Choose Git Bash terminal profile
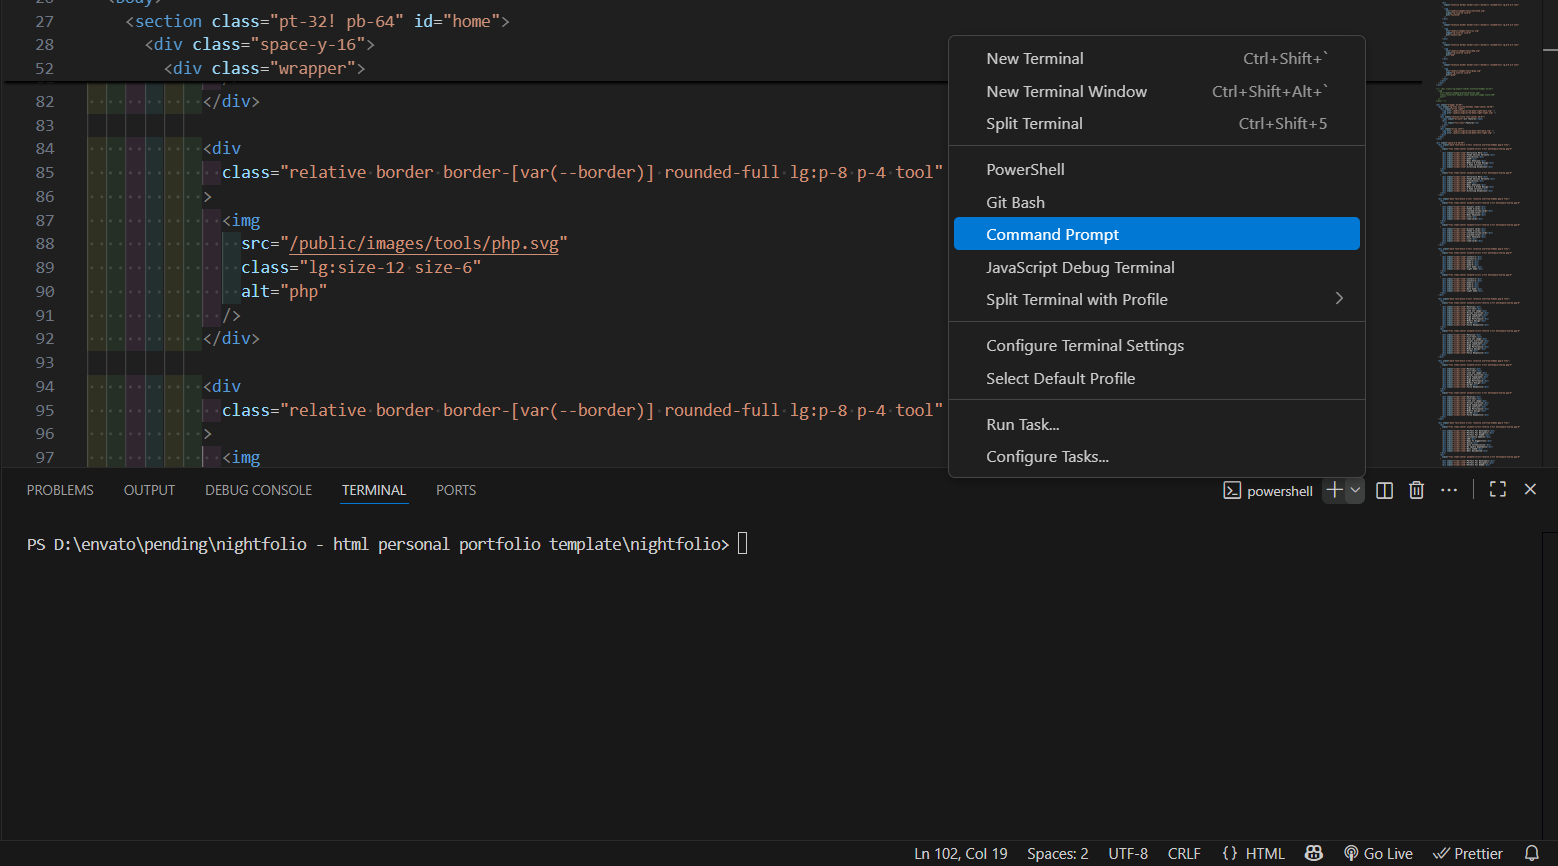Image resolution: width=1558 pixels, height=866 pixels. pos(1015,202)
